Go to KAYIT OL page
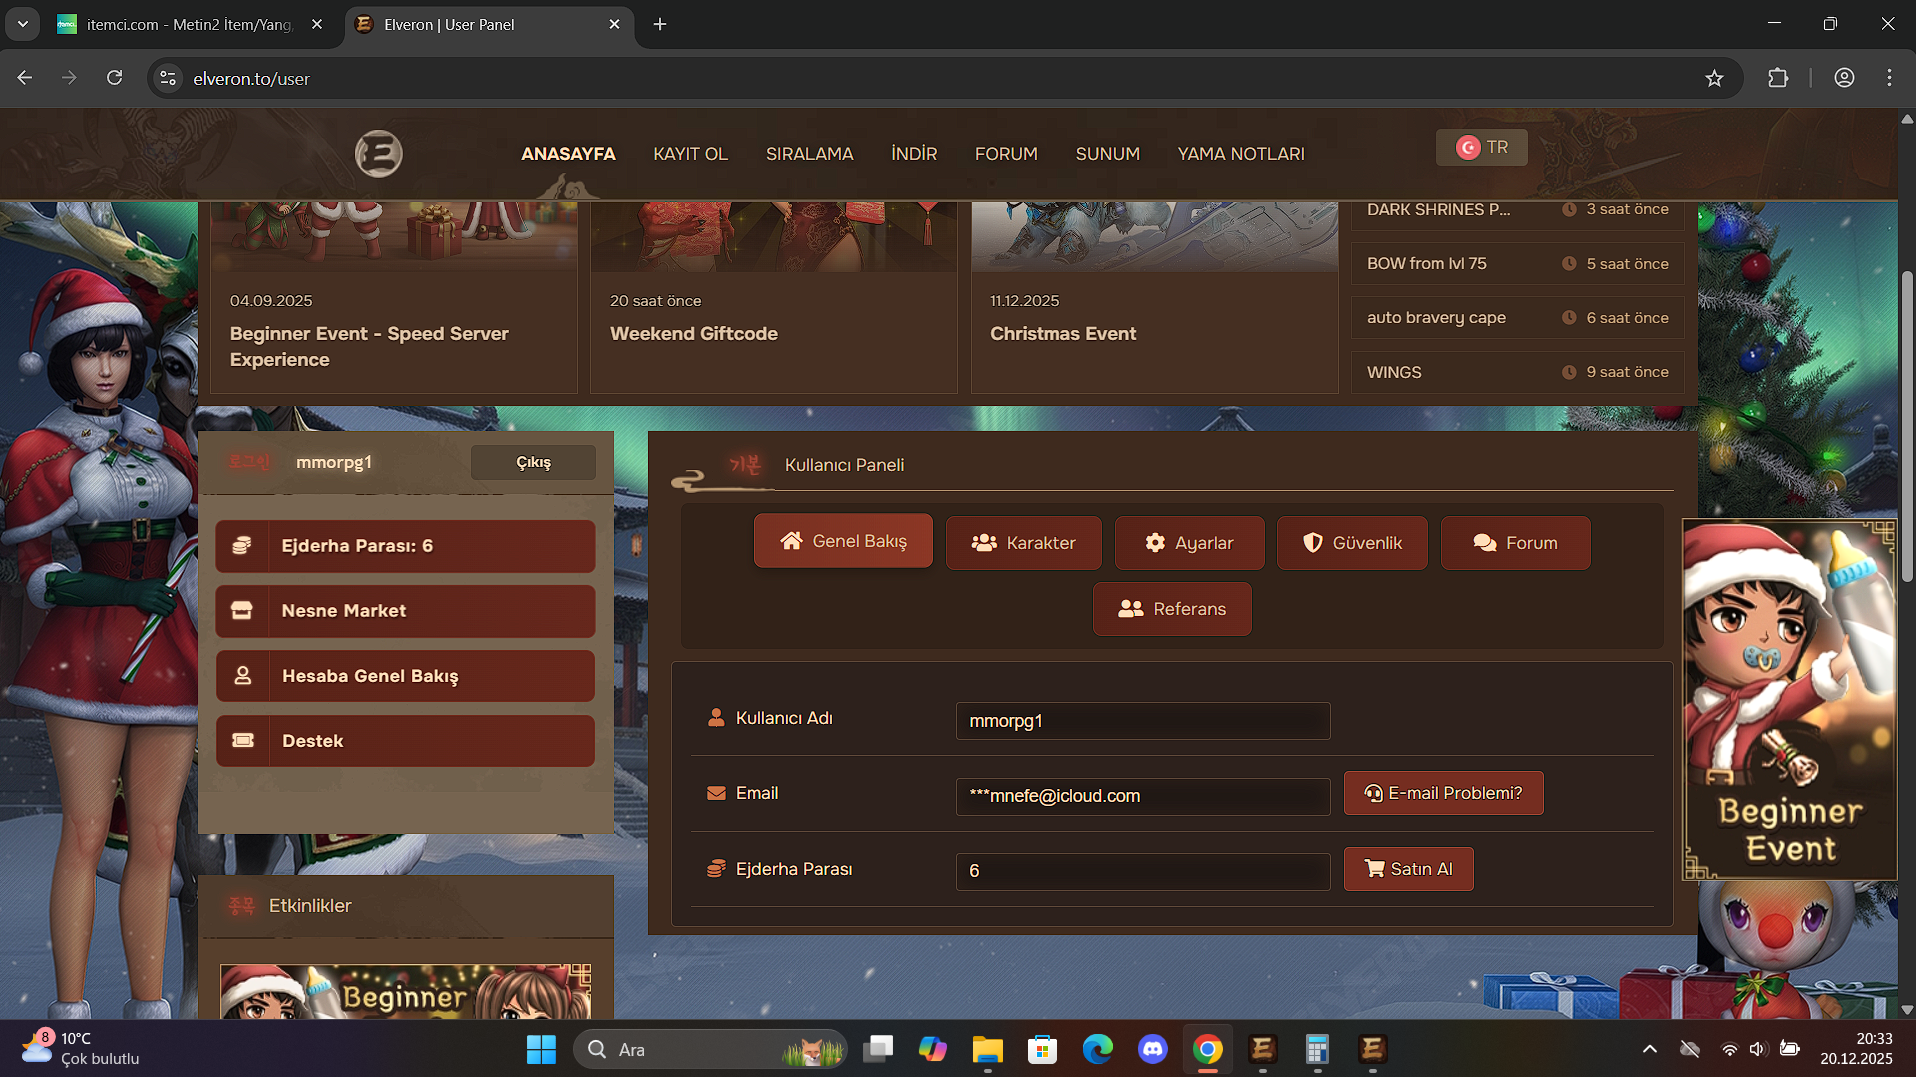 click(690, 154)
